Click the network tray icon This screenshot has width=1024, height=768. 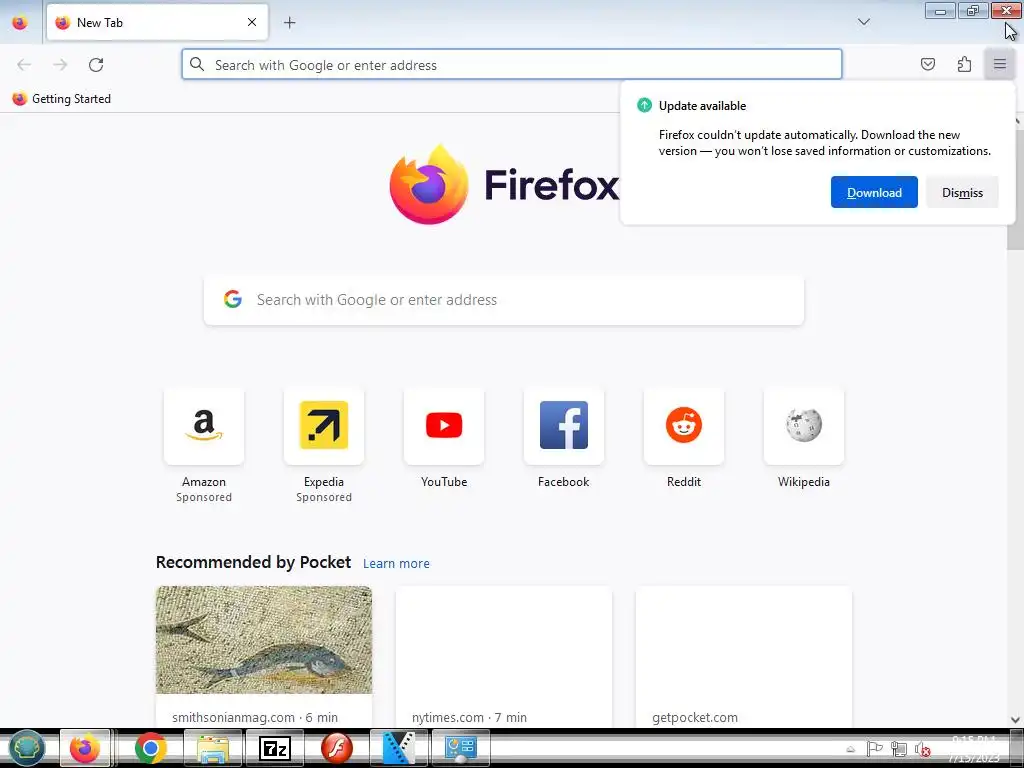click(899, 749)
